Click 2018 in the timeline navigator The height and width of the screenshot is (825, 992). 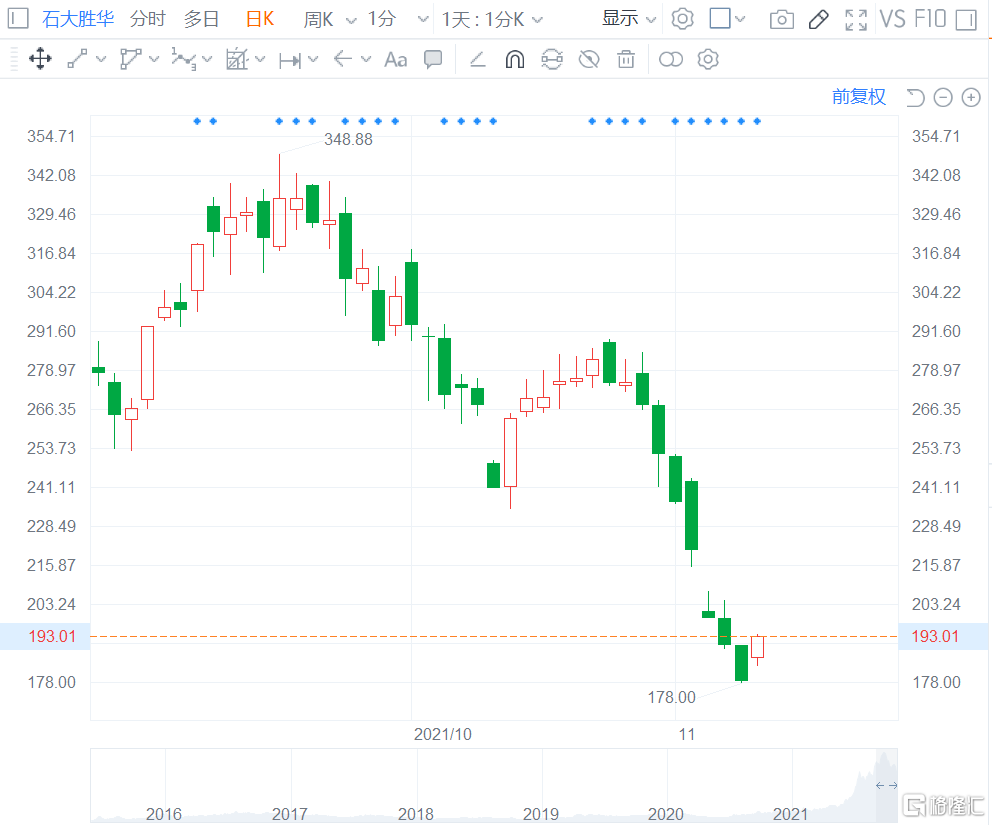pos(416,814)
